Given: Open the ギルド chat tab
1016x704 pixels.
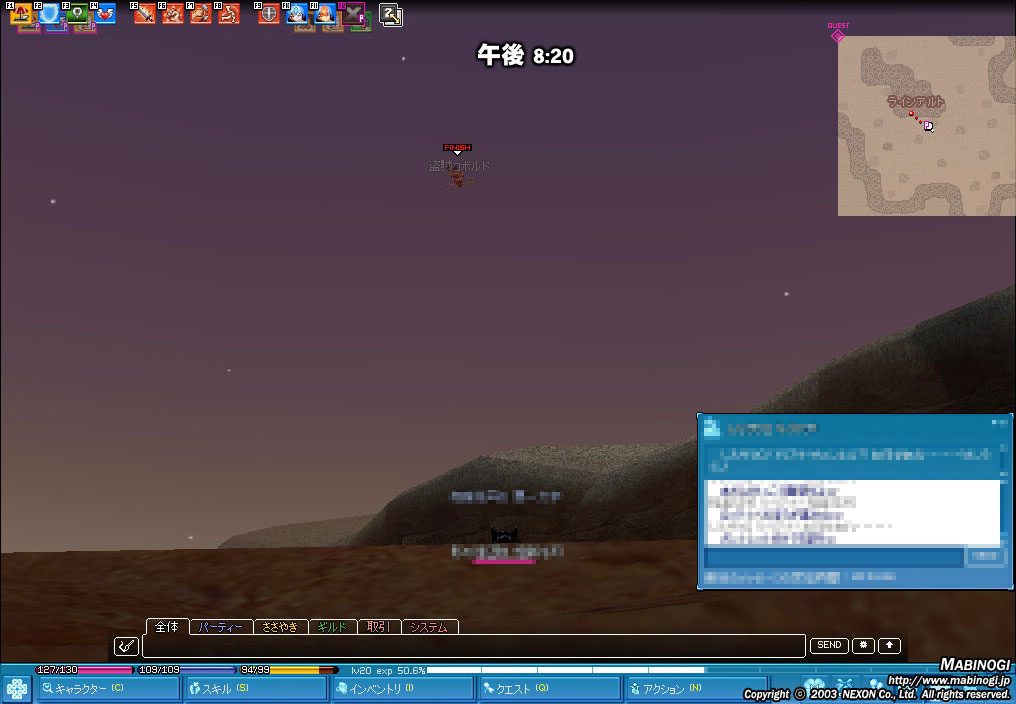Looking at the screenshot, I should (x=331, y=627).
